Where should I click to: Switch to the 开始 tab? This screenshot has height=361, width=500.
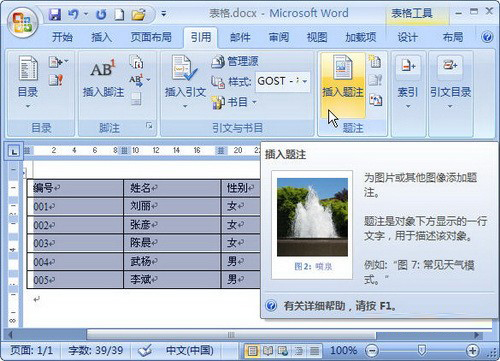[x=62, y=37]
